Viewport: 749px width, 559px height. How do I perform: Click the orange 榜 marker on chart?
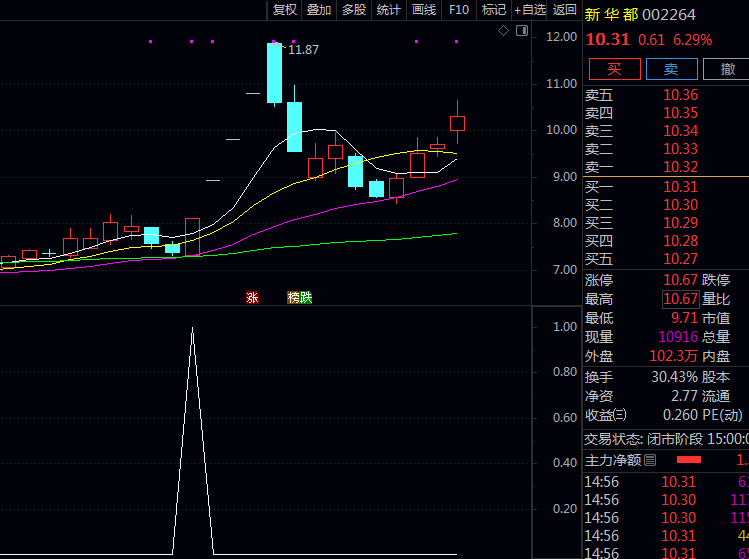tap(293, 297)
